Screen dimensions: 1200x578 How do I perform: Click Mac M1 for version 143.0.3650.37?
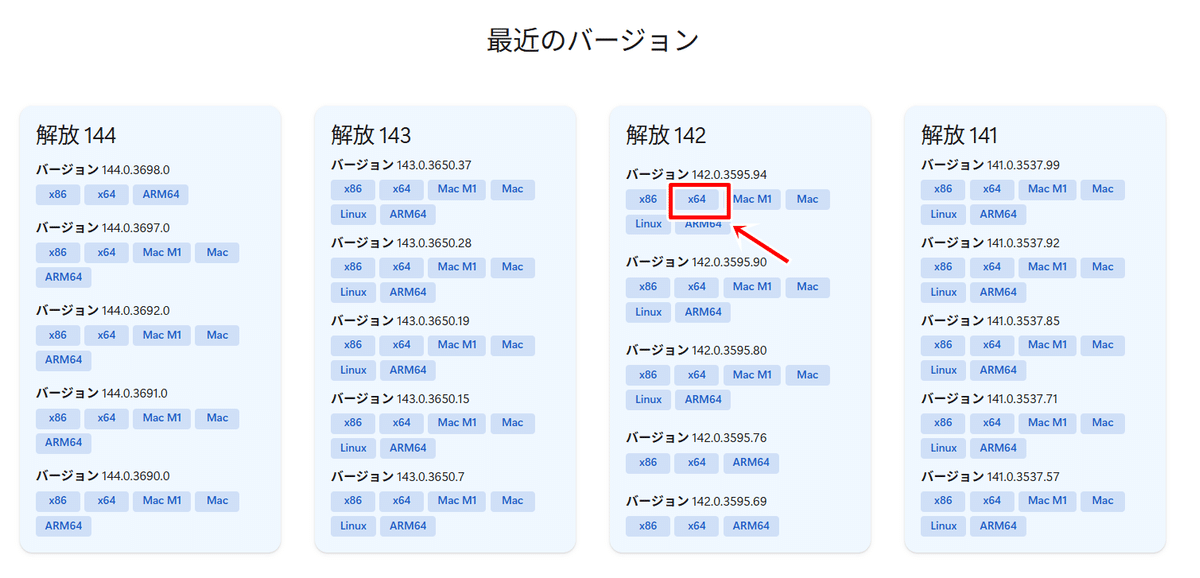tap(456, 189)
